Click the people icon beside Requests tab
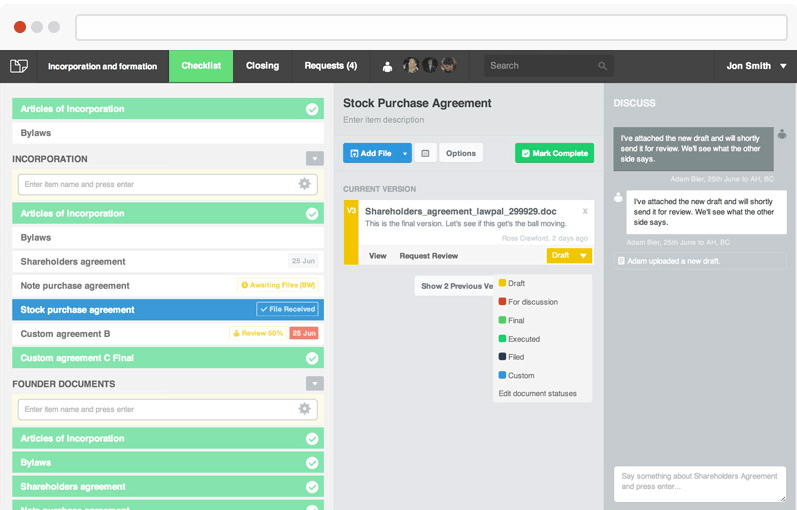 387,66
